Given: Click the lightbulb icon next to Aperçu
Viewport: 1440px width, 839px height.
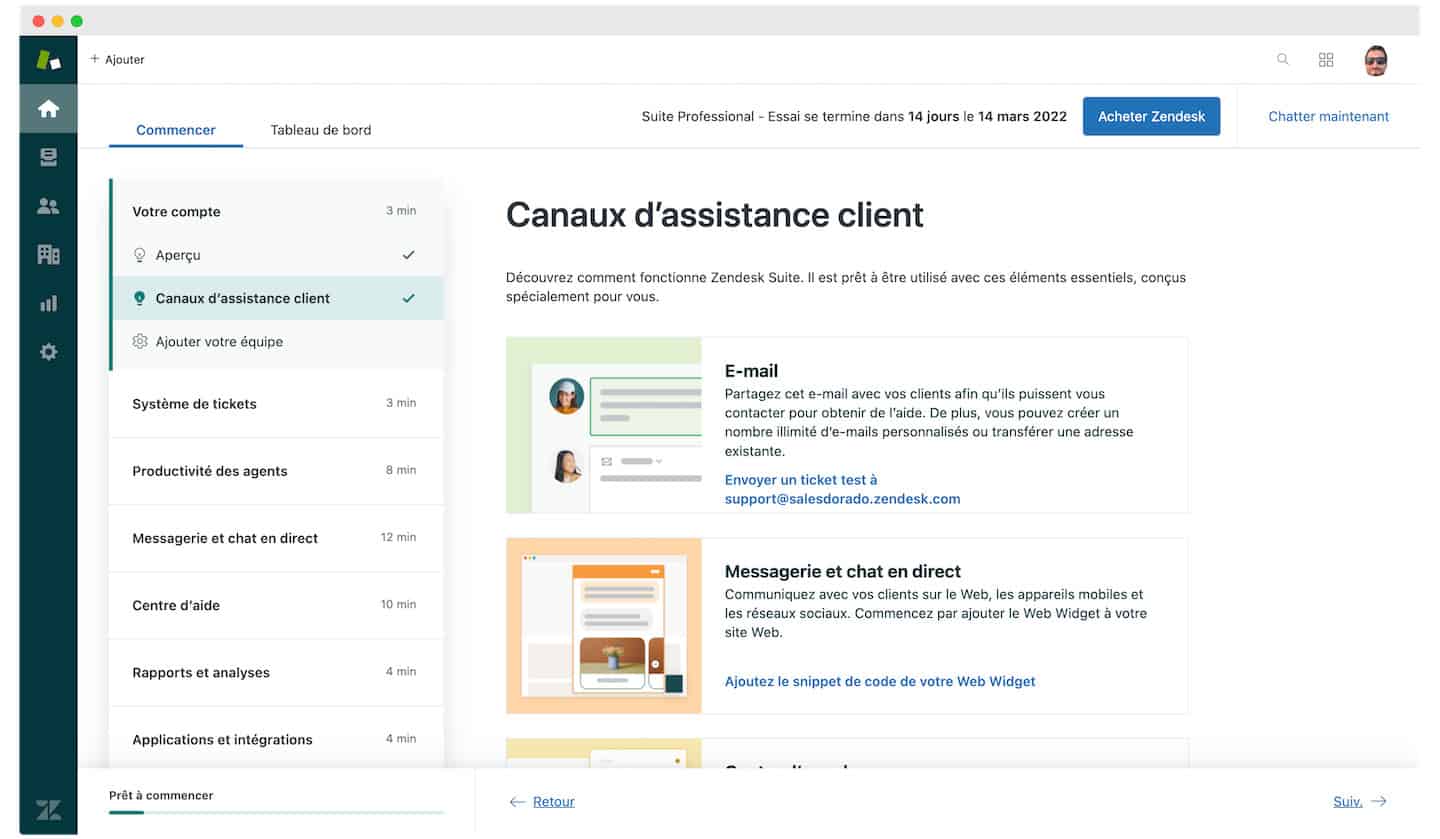Looking at the screenshot, I should point(140,255).
